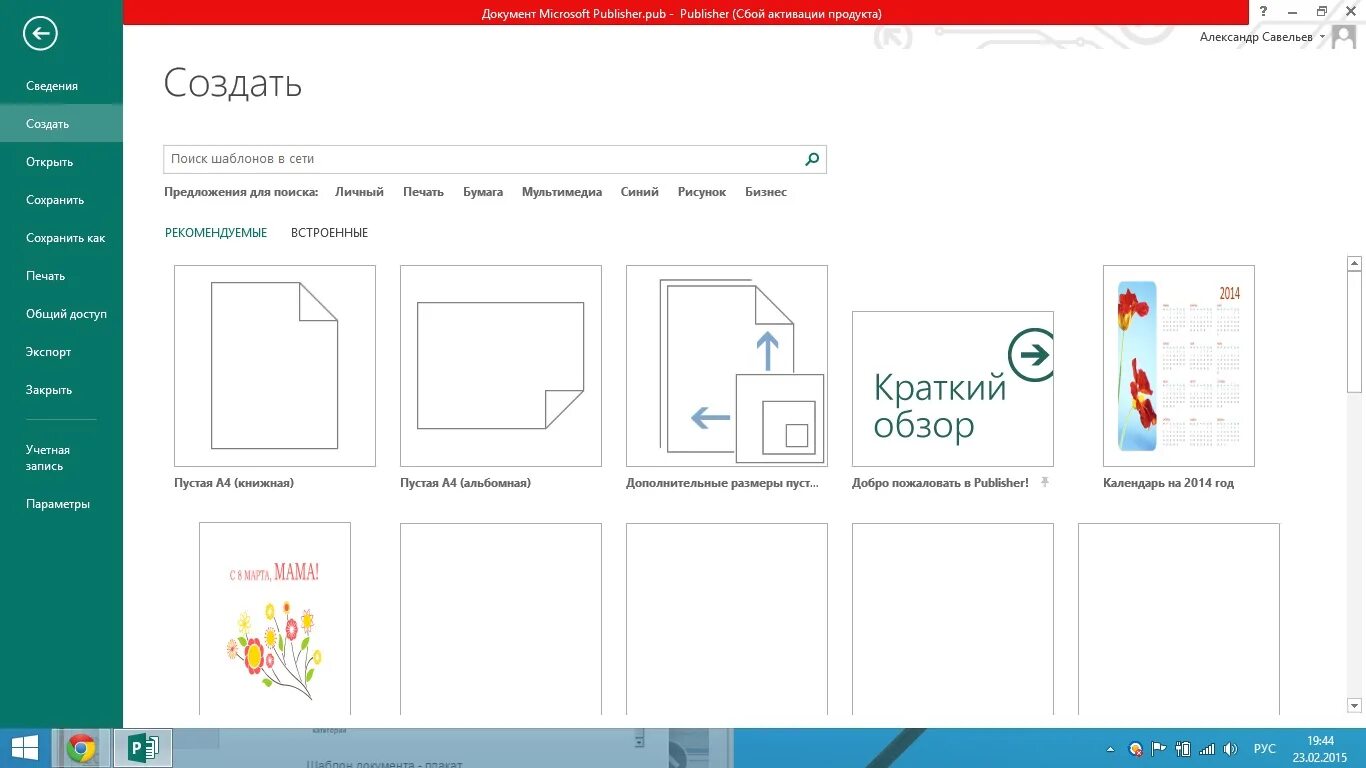Click the scrollbar down arrow of template list

[x=1355, y=706]
